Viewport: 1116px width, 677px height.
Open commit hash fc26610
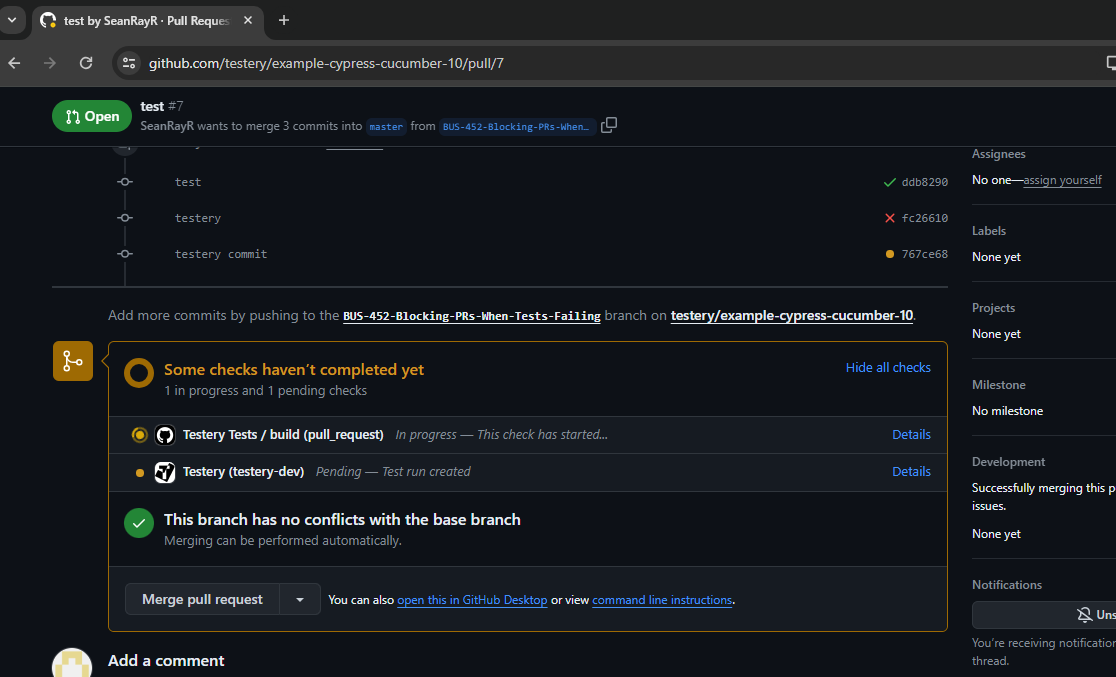coord(925,219)
